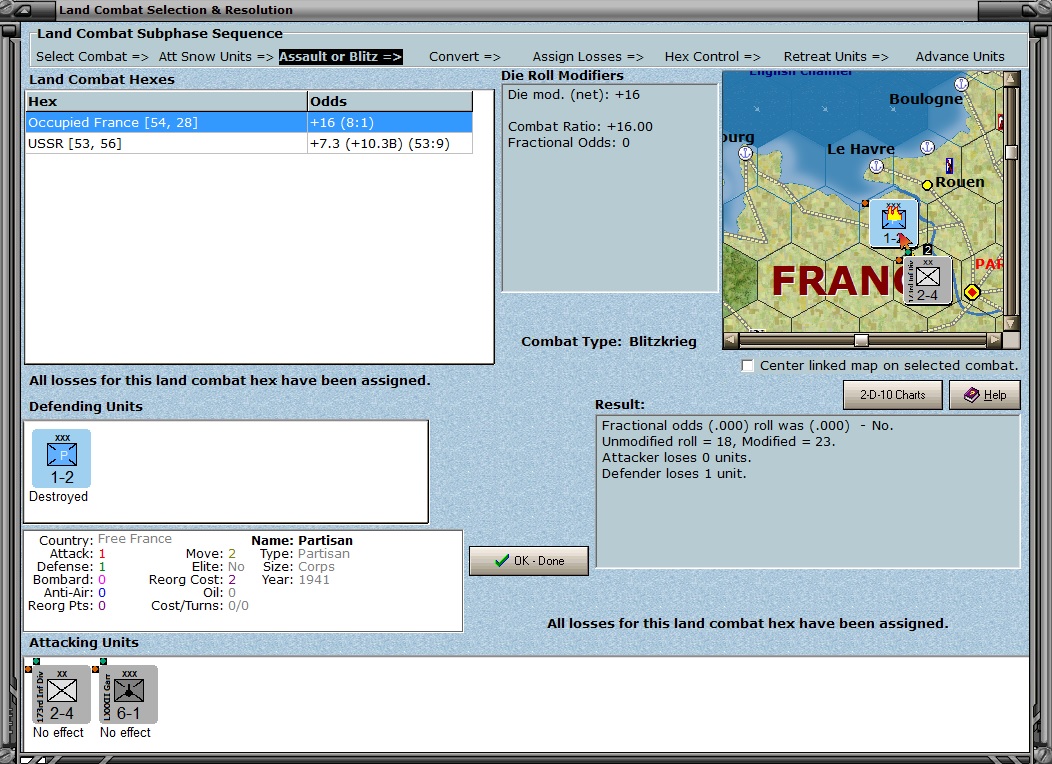
Task: Click the Land Combat Selection & Resolution title
Action: click(x=176, y=10)
